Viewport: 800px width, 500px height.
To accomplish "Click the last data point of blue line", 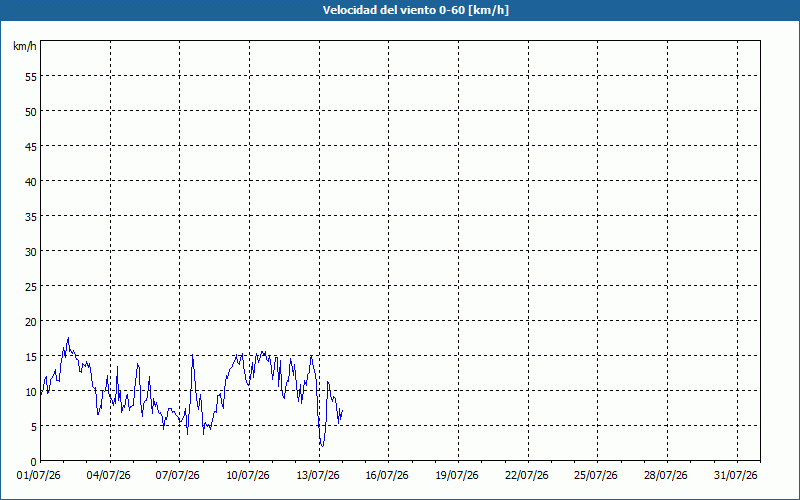I will click(x=342, y=410).
